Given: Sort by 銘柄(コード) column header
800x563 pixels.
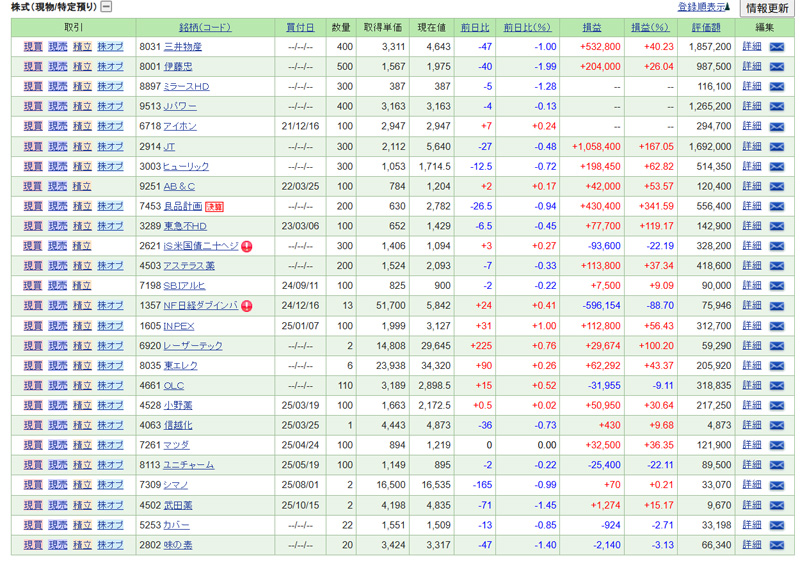Looking at the screenshot, I should [x=205, y=27].
